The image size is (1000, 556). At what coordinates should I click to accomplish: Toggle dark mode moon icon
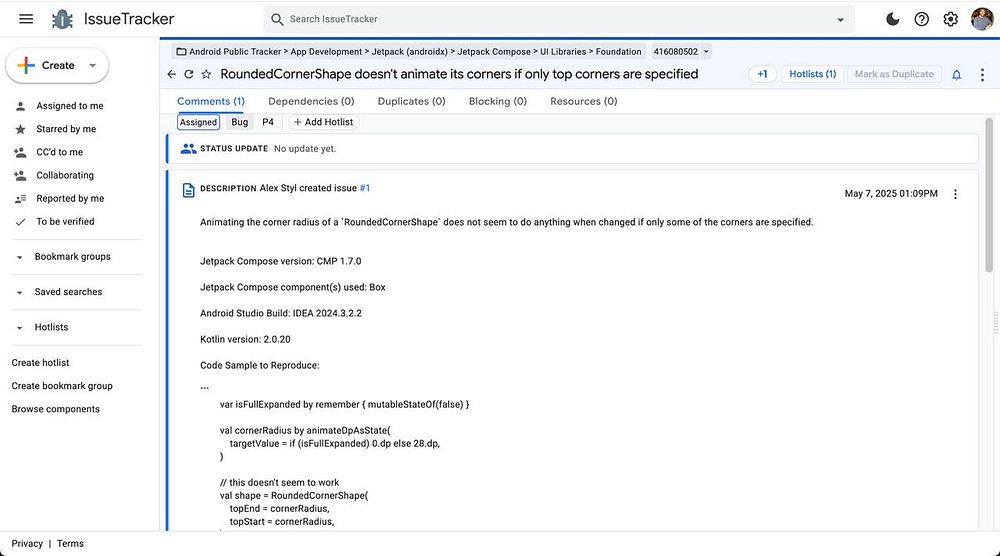pyautogui.click(x=893, y=19)
